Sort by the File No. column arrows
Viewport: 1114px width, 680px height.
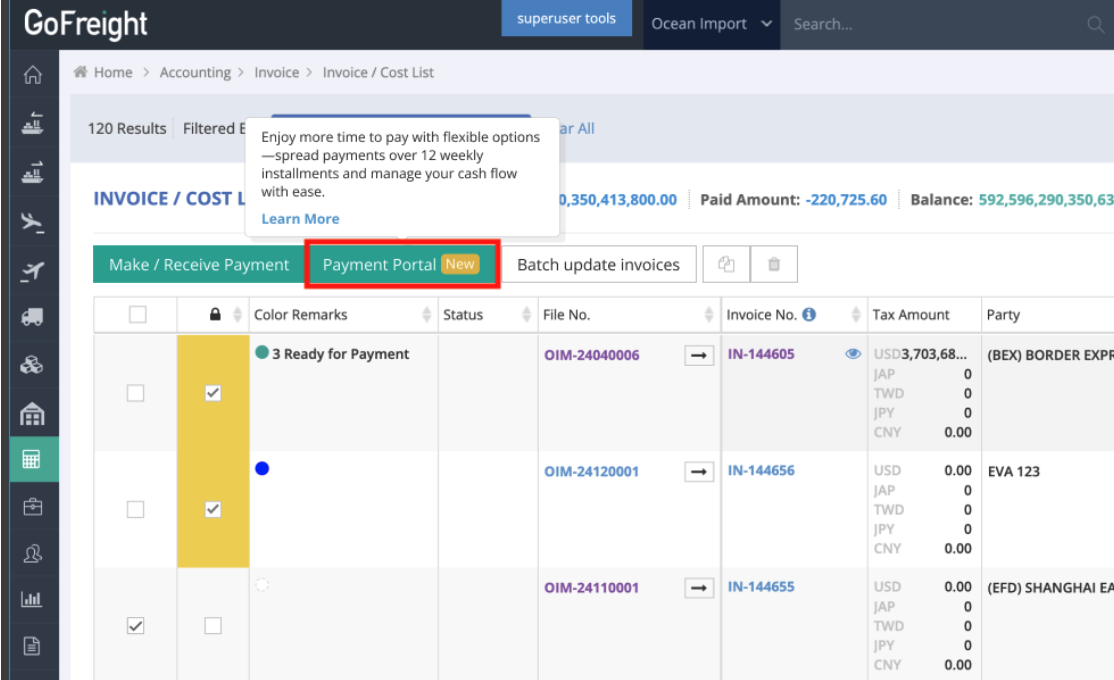tap(709, 315)
